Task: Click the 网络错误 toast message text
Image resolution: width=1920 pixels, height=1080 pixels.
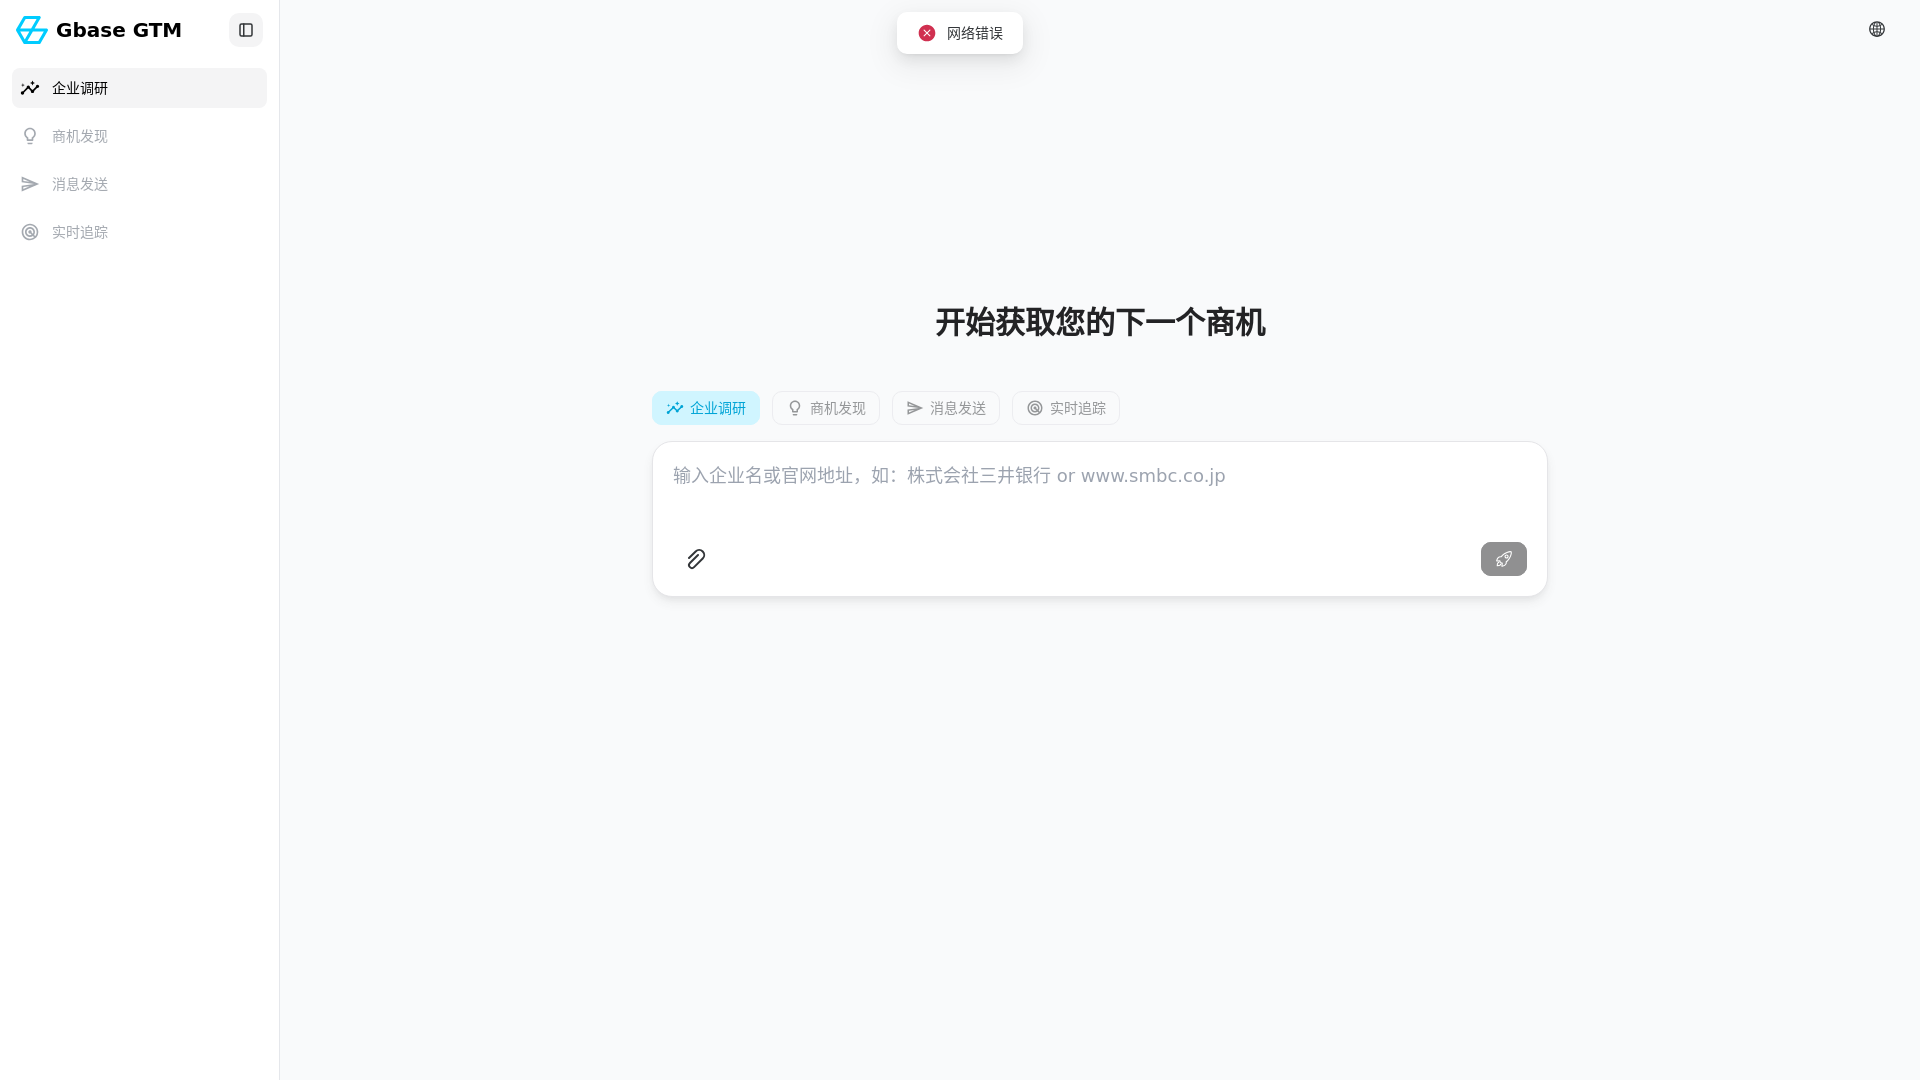Action: click(975, 33)
